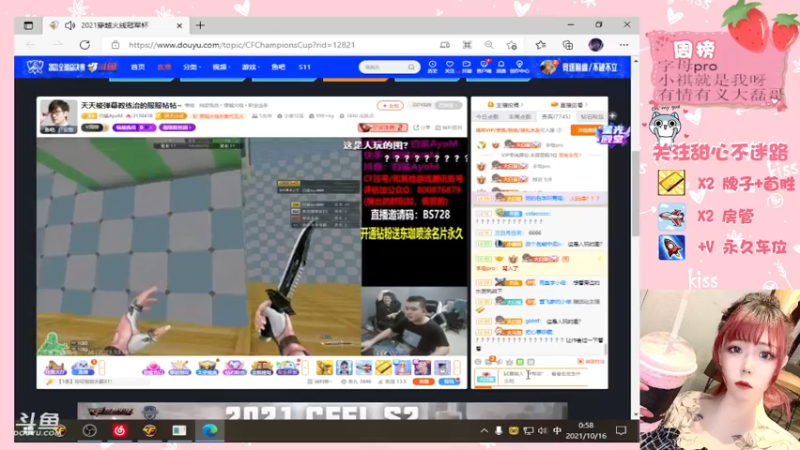Click the round plus button beside chat tabs

(x=613, y=116)
